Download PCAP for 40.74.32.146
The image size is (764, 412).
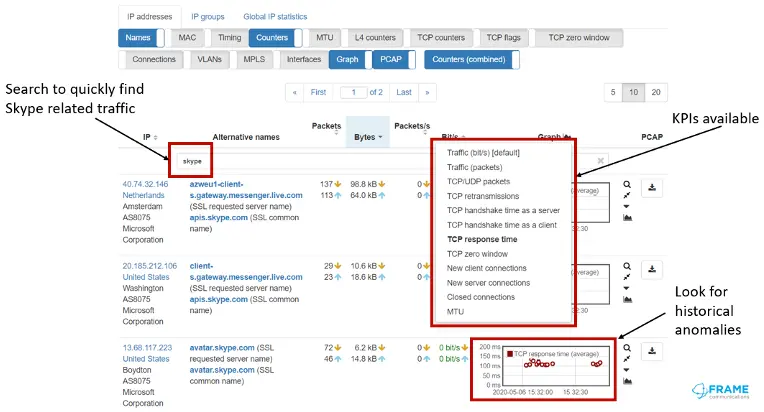pos(652,187)
